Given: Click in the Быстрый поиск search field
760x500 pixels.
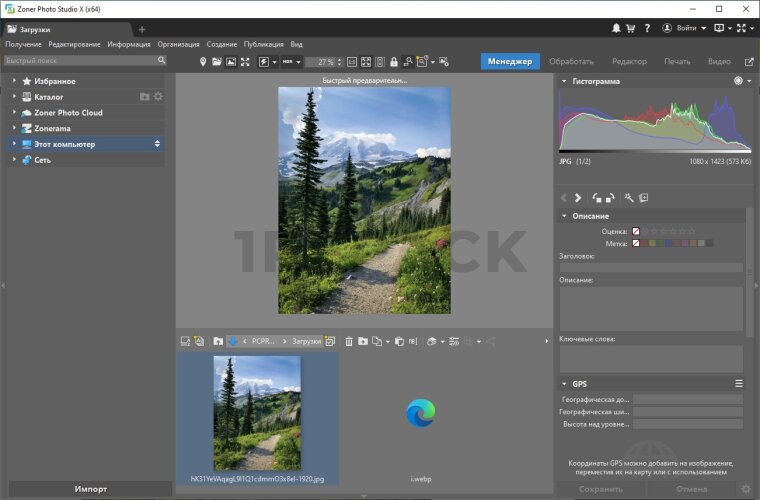Looking at the screenshot, I should pyautogui.click(x=80, y=61).
